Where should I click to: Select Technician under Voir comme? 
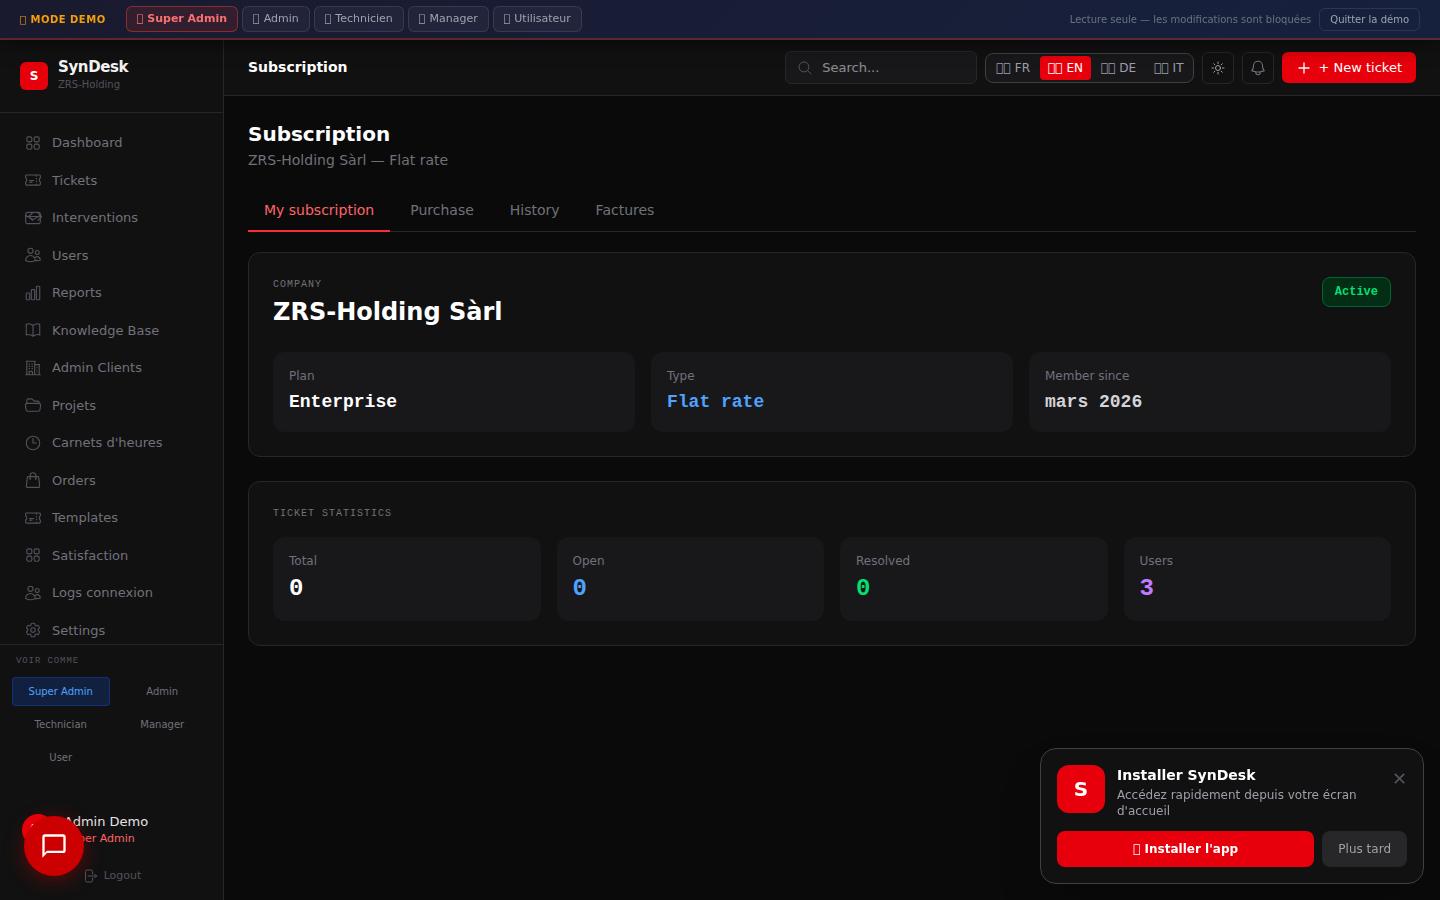click(60, 724)
